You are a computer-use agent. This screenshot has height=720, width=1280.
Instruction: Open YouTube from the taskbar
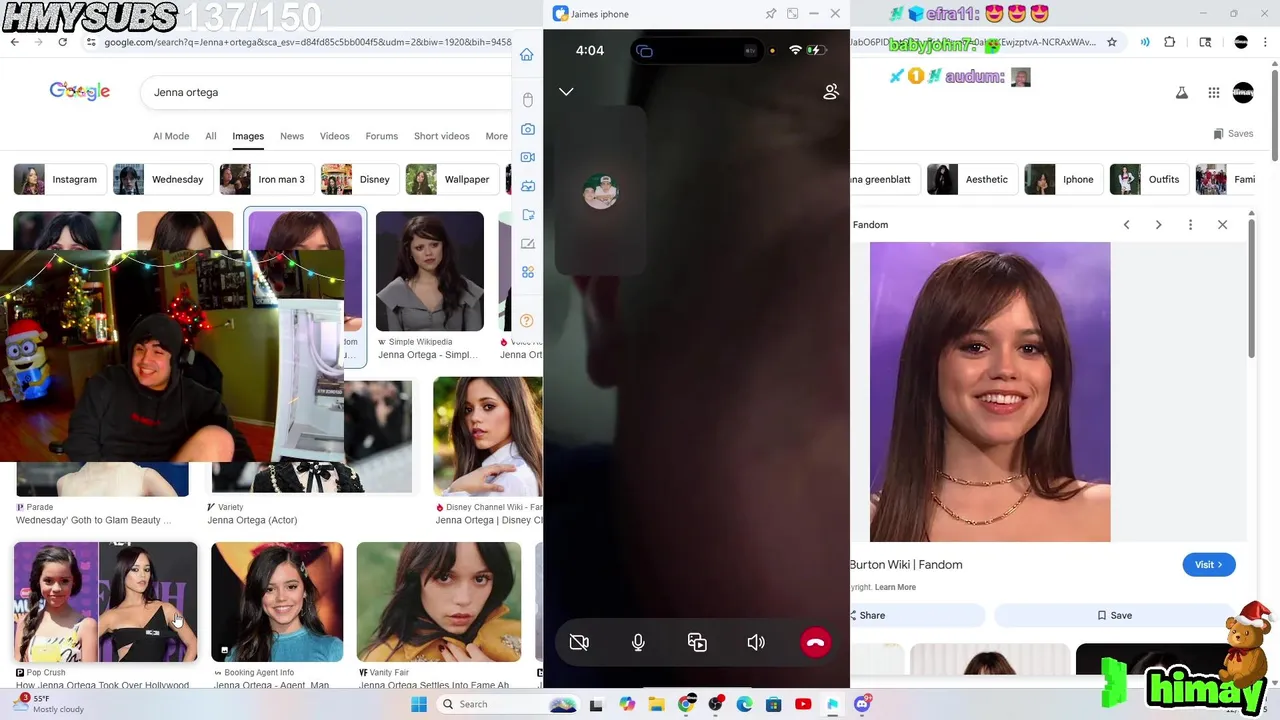click(802, 704)
